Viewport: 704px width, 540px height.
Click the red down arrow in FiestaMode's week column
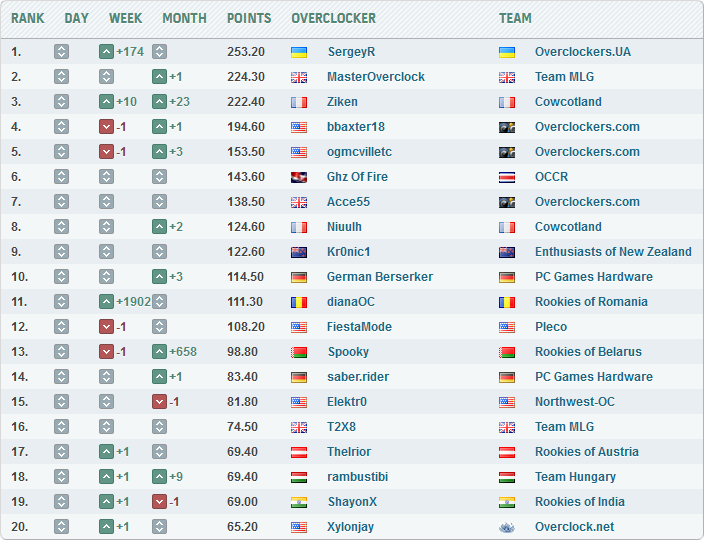click(x=107, y=327)
